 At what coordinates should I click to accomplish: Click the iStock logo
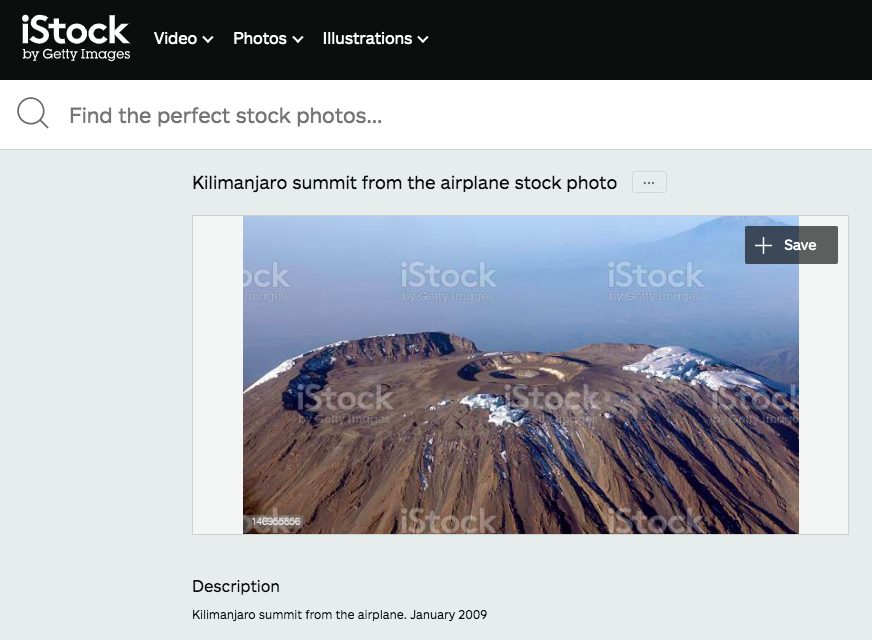coord(76,37)
